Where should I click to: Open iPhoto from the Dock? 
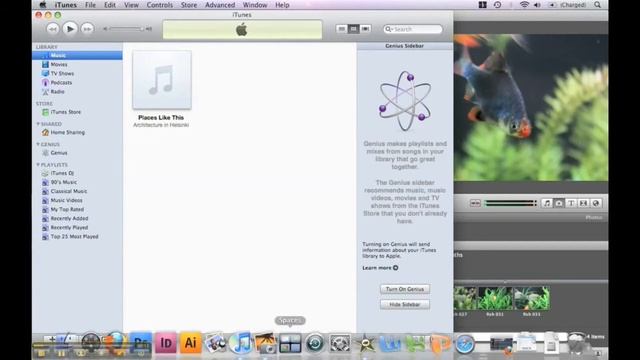(x=265, y=342)
